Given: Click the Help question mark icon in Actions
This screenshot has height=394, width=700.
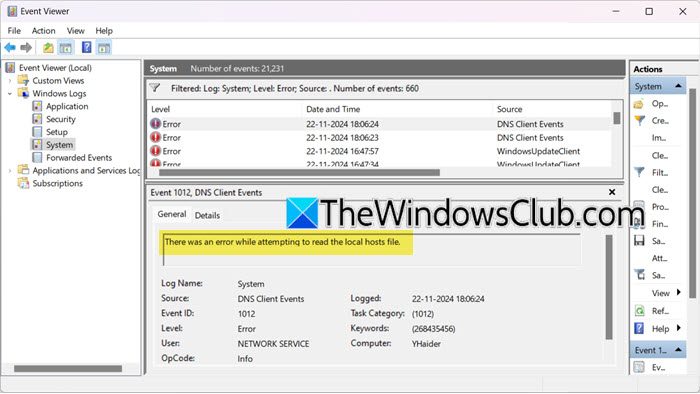Looking at the screenshot, I should [639, 329].
